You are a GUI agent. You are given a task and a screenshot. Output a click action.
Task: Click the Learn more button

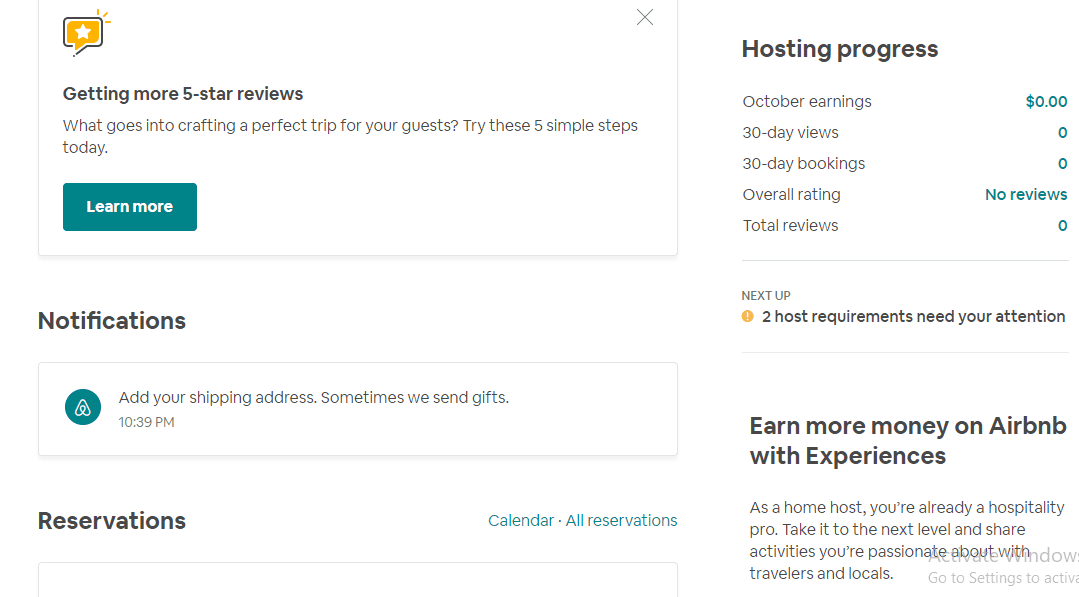129,207
